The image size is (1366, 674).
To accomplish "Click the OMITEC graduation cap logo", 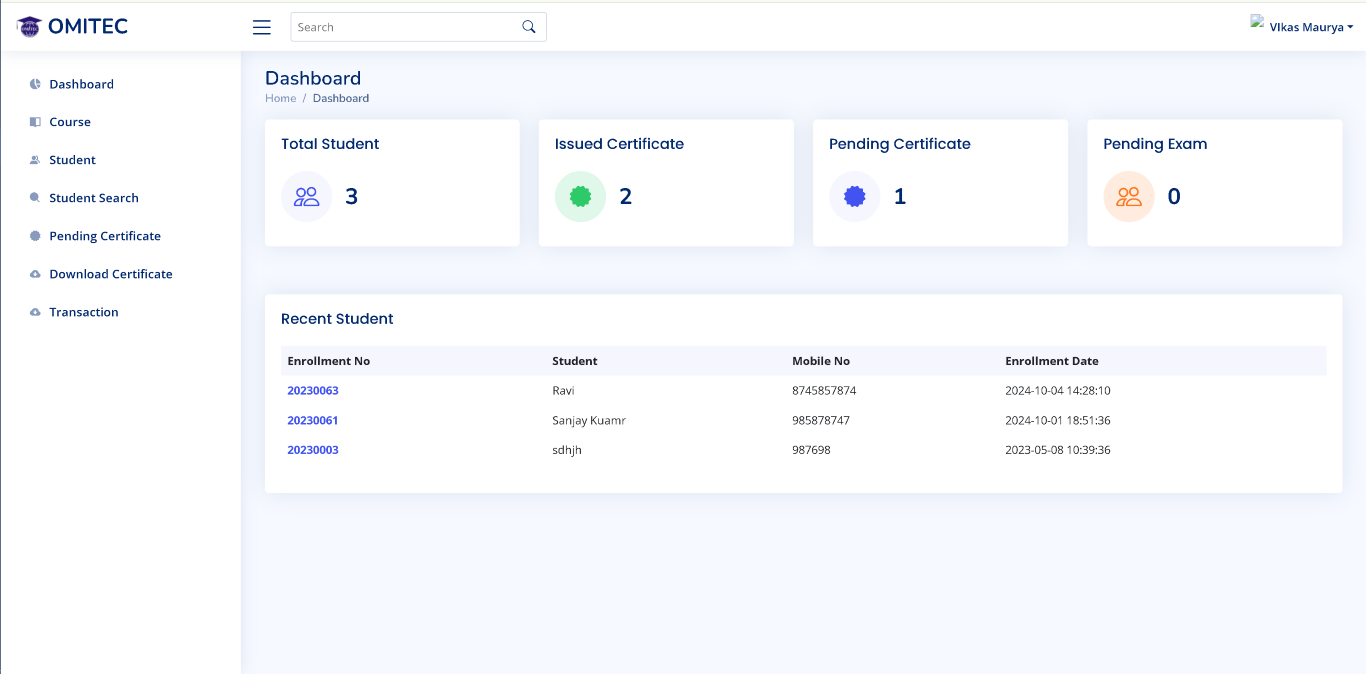I will [29, 27].
